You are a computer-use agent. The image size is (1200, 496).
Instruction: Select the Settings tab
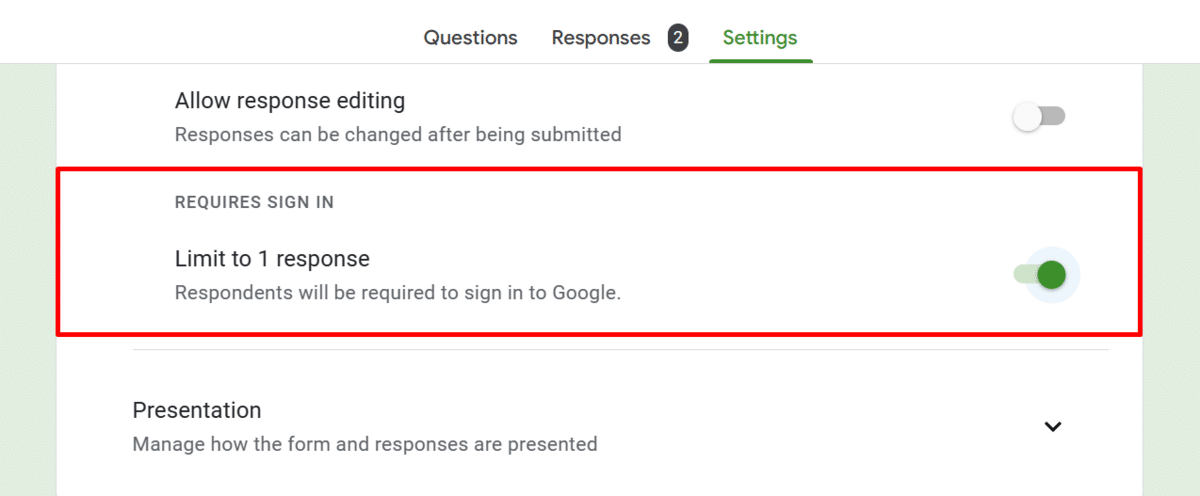[760, 38]
